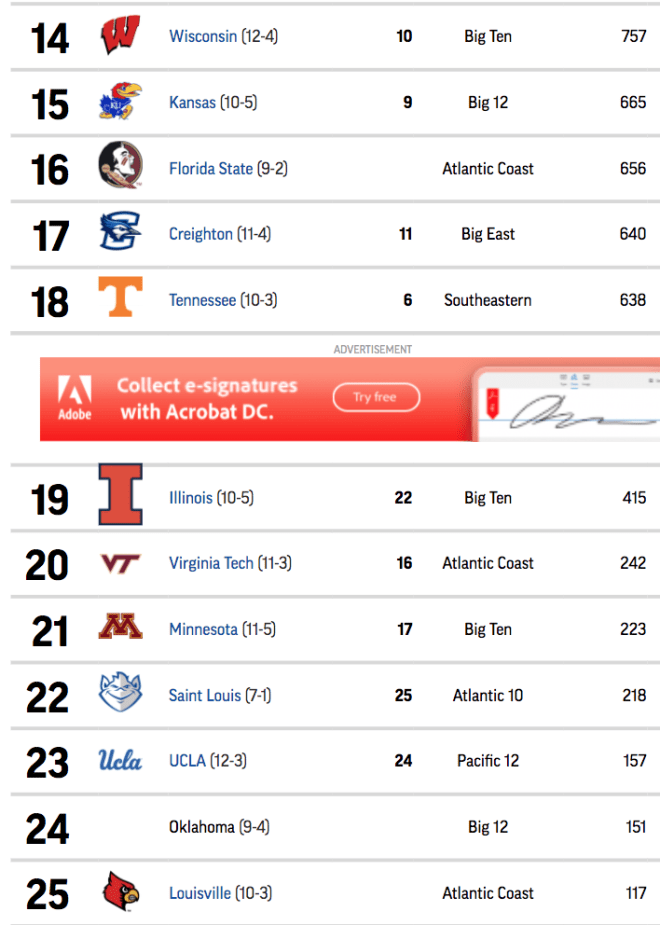This screenshot has height=925, width=660.
Task: Click the Florida State Seminoles logo
Action: (x=120, y=165)
